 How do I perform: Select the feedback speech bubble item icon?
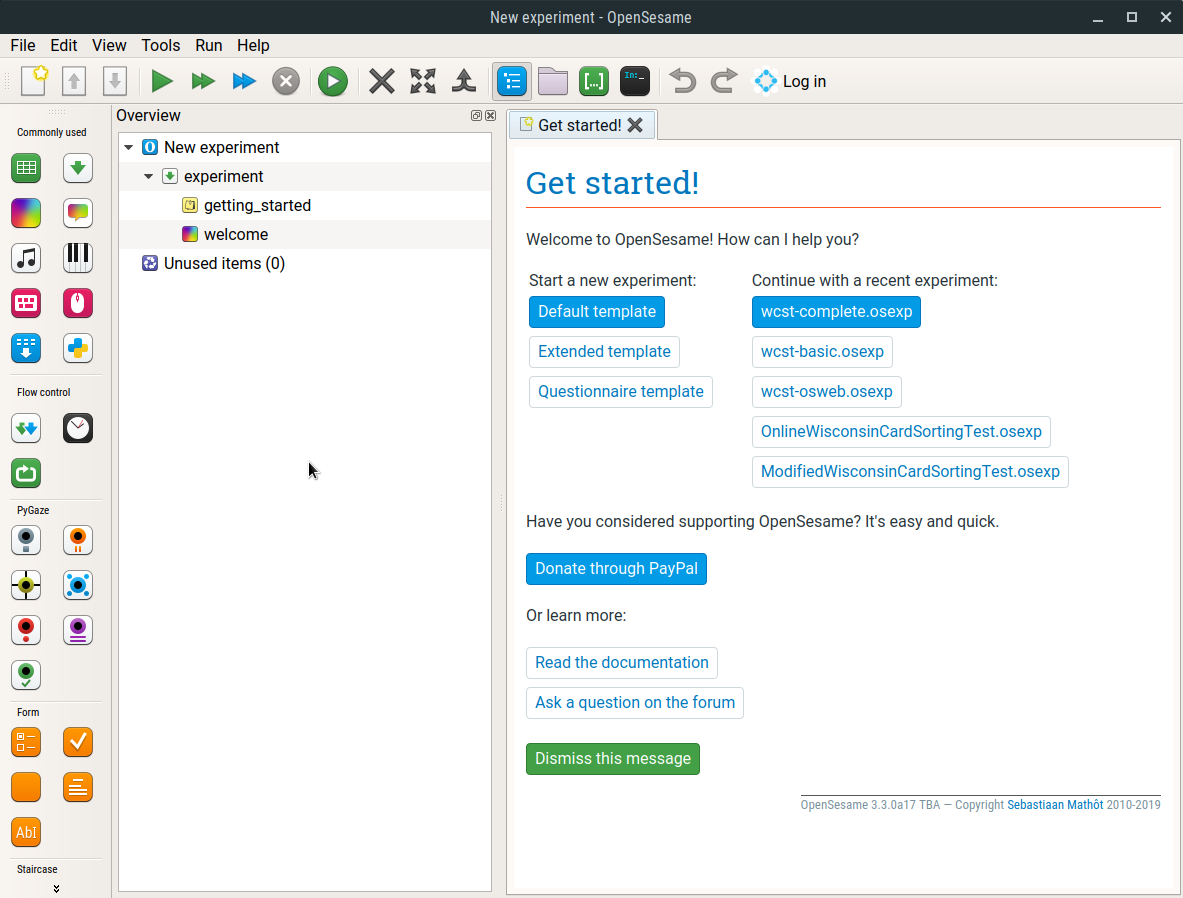(x=78, y=213)
